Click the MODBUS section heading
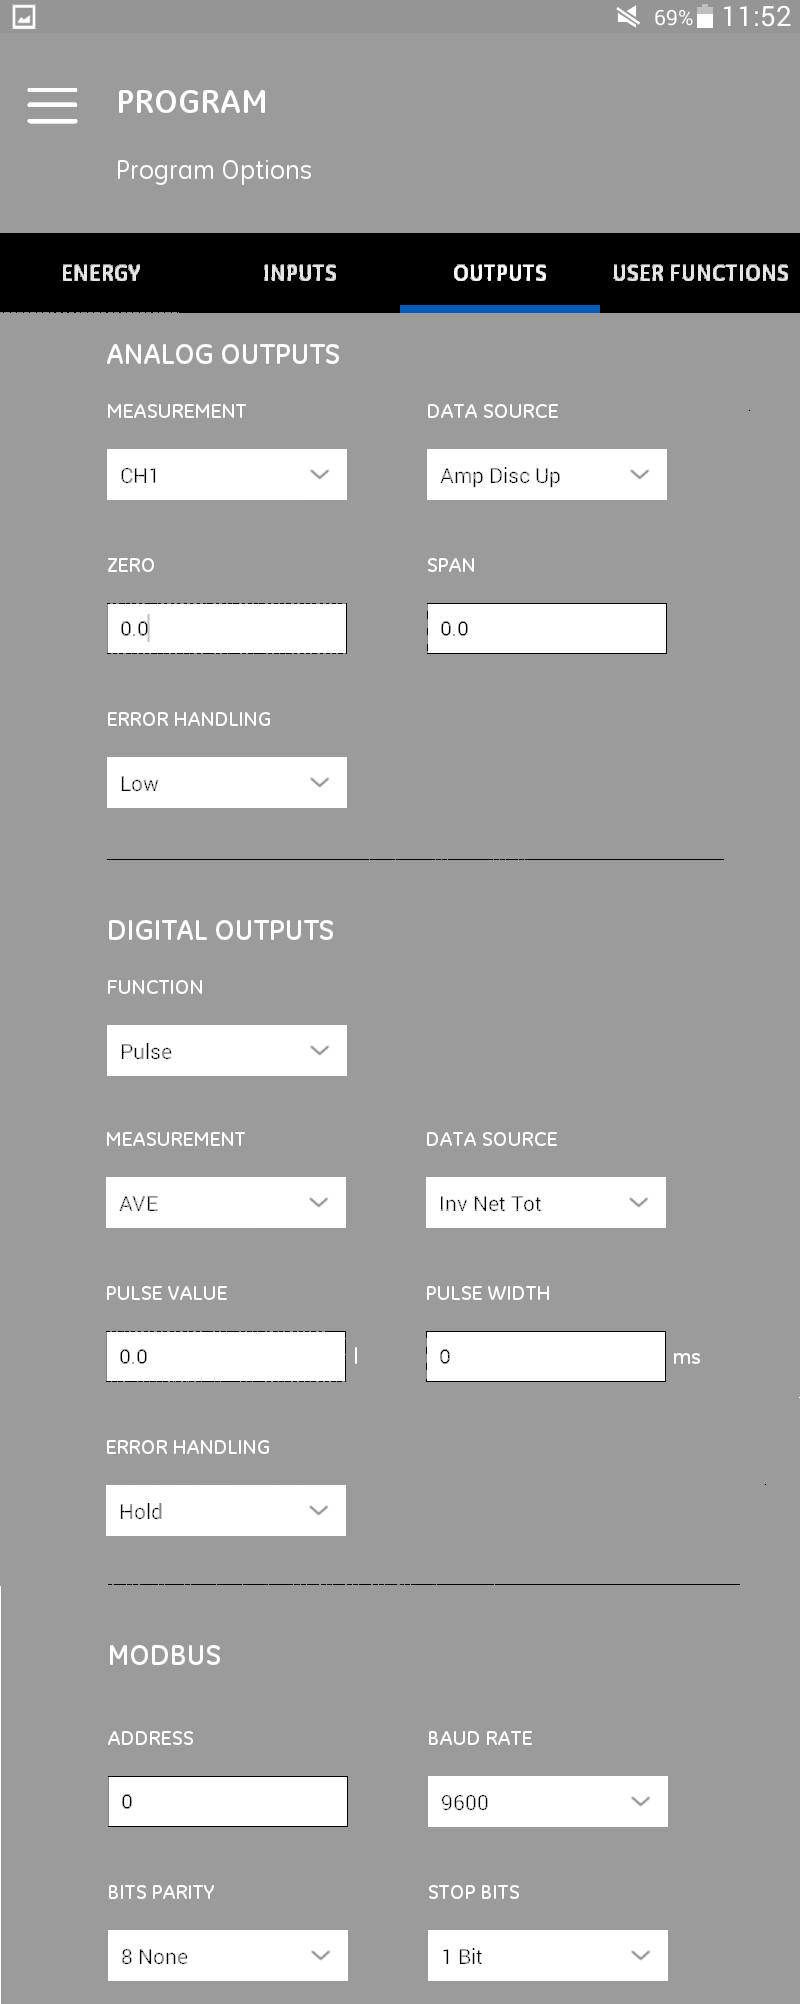Screen dimensions: 800x2004 point(165,1655)
